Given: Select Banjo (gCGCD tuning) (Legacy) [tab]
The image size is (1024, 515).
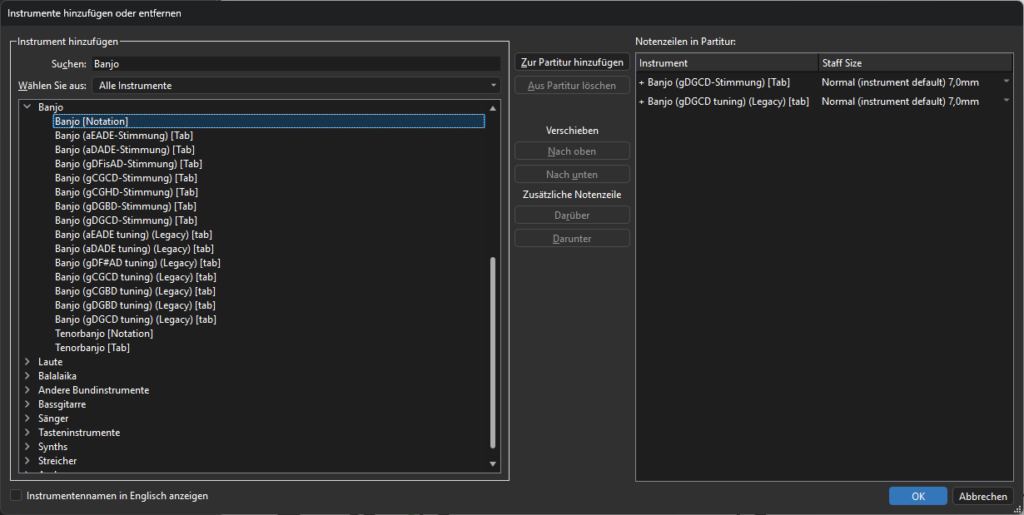Looking at the screenshot, I should pos(135,277).
